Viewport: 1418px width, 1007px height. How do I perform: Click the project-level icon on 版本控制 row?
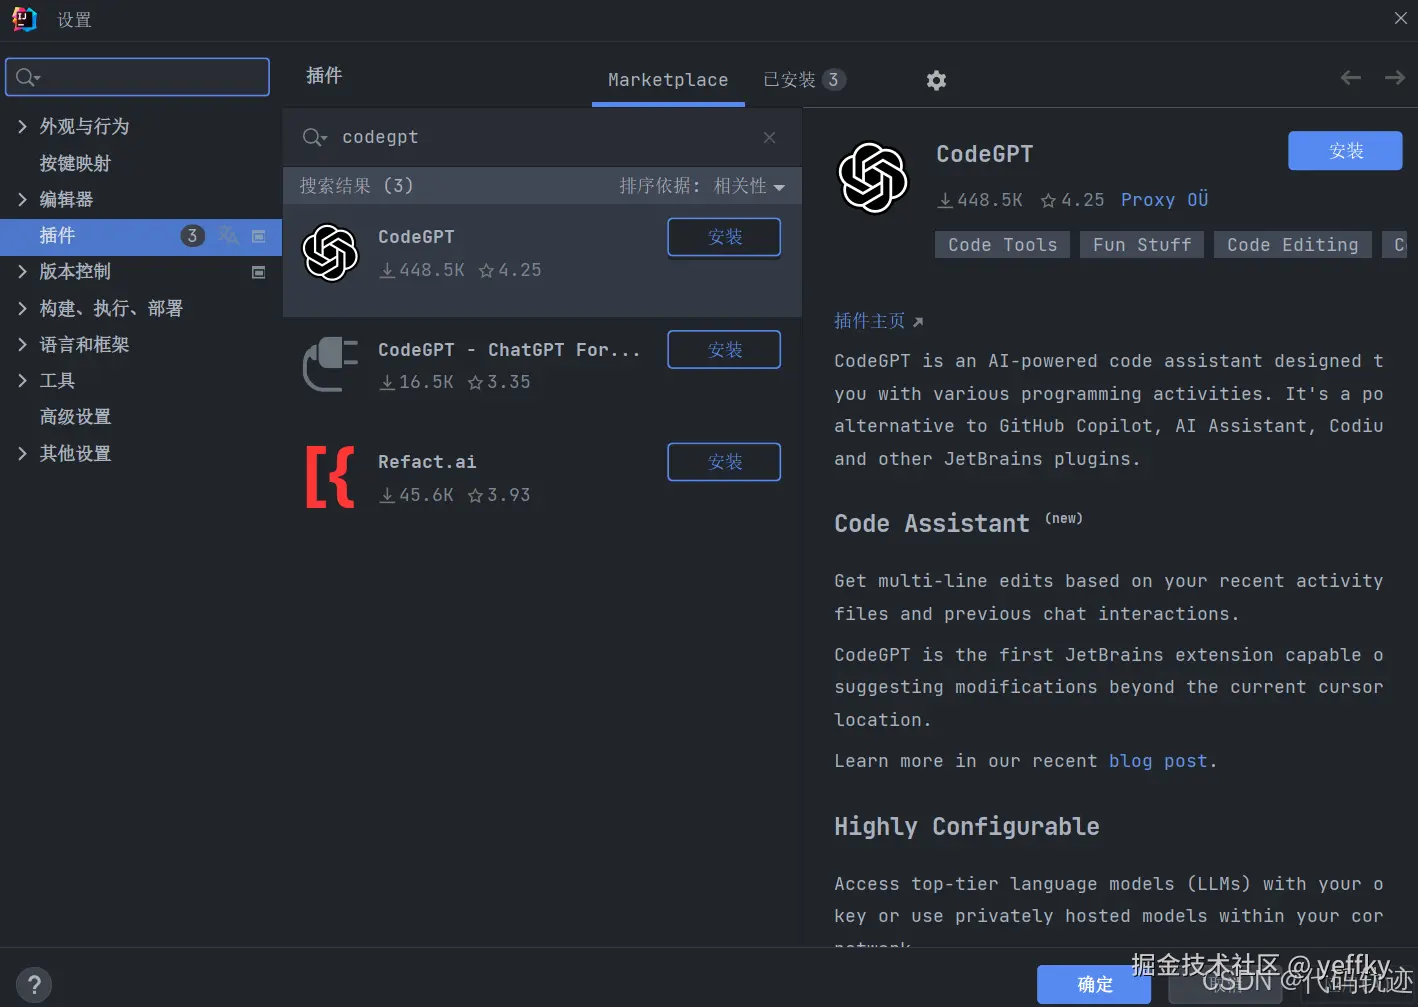tap(258, 272)
